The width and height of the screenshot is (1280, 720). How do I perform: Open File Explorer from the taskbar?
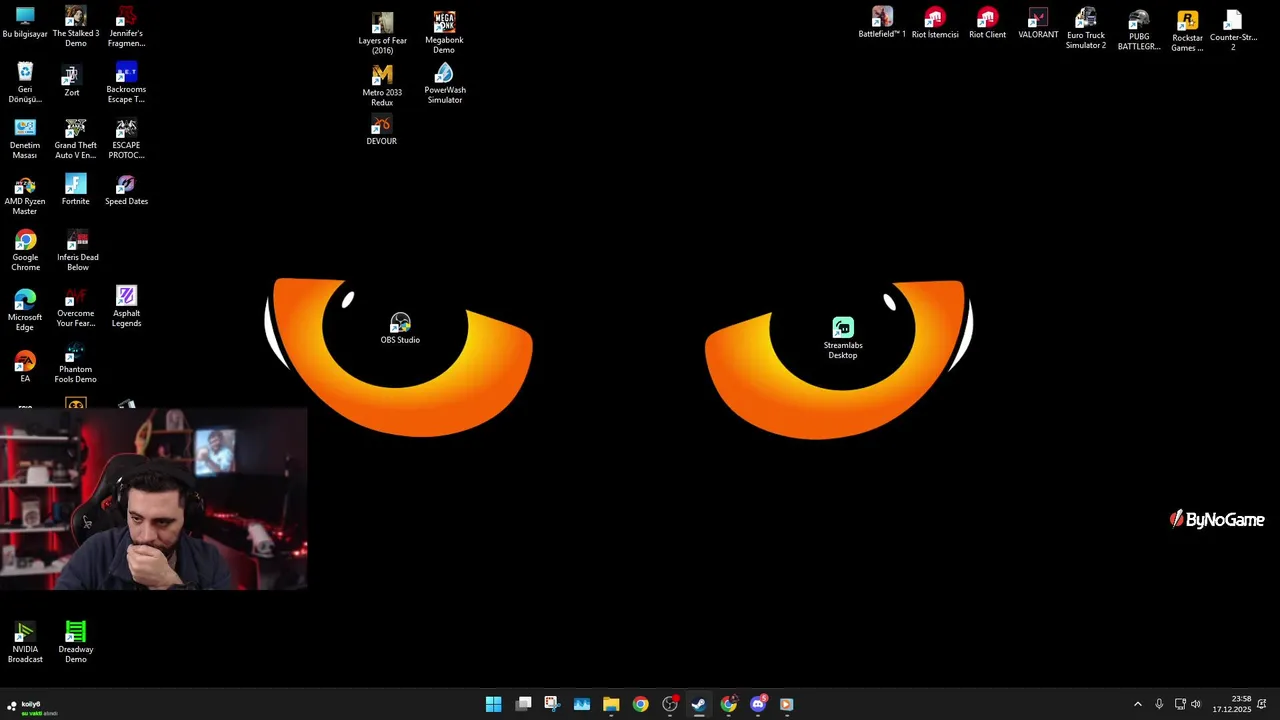coord(611,704)
